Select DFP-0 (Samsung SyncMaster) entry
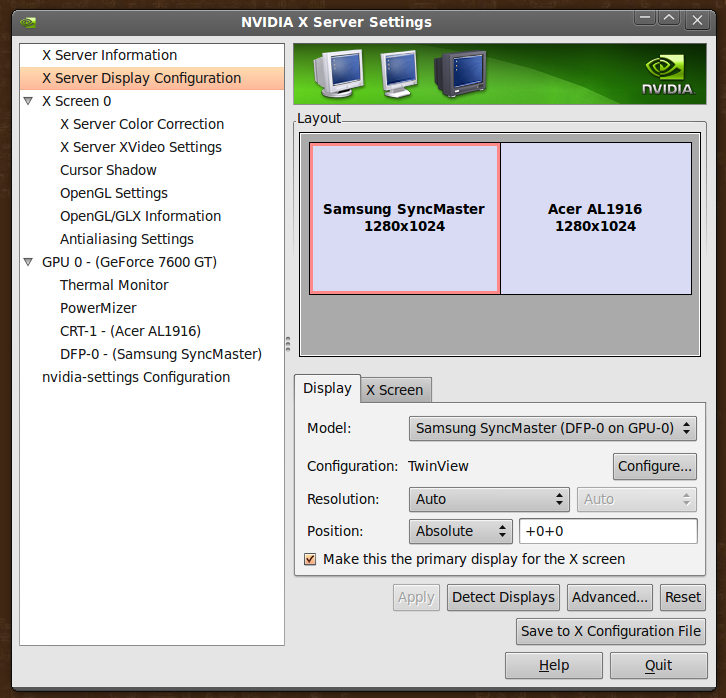 coord(161,354)
